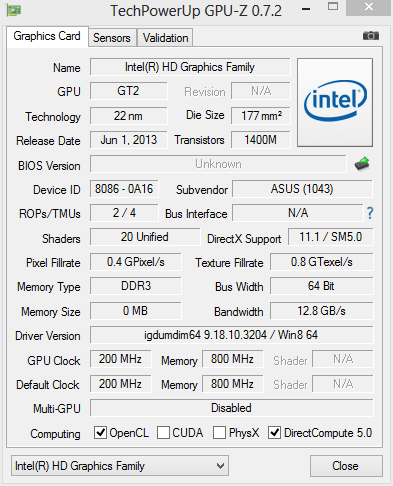393x486 pixels.
Task: Click the Intel logo image
Action: (x=335, y=102)
